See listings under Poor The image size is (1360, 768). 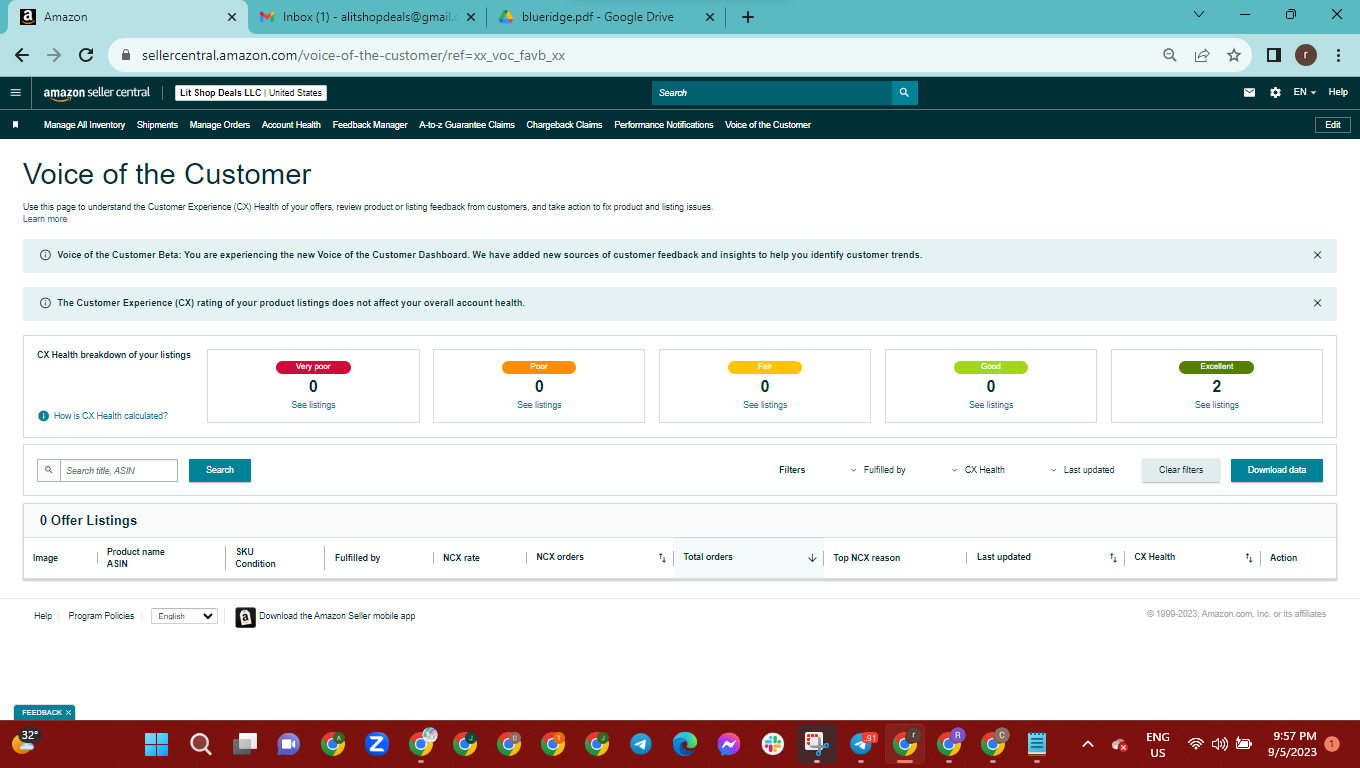(539, 405)
